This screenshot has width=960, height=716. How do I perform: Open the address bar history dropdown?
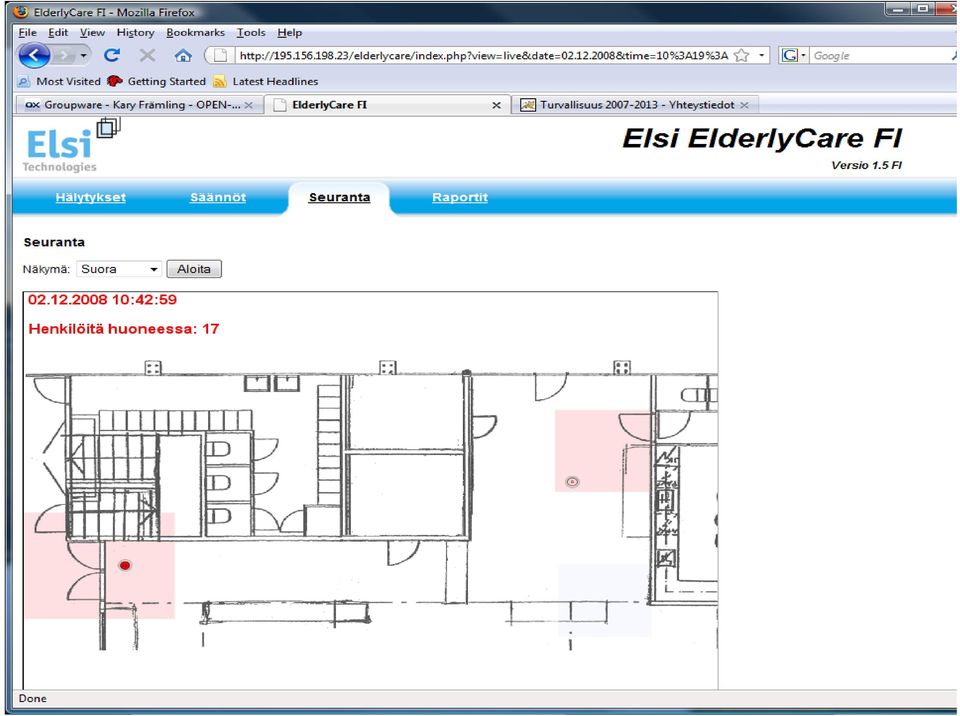click(x=761, y=56)
